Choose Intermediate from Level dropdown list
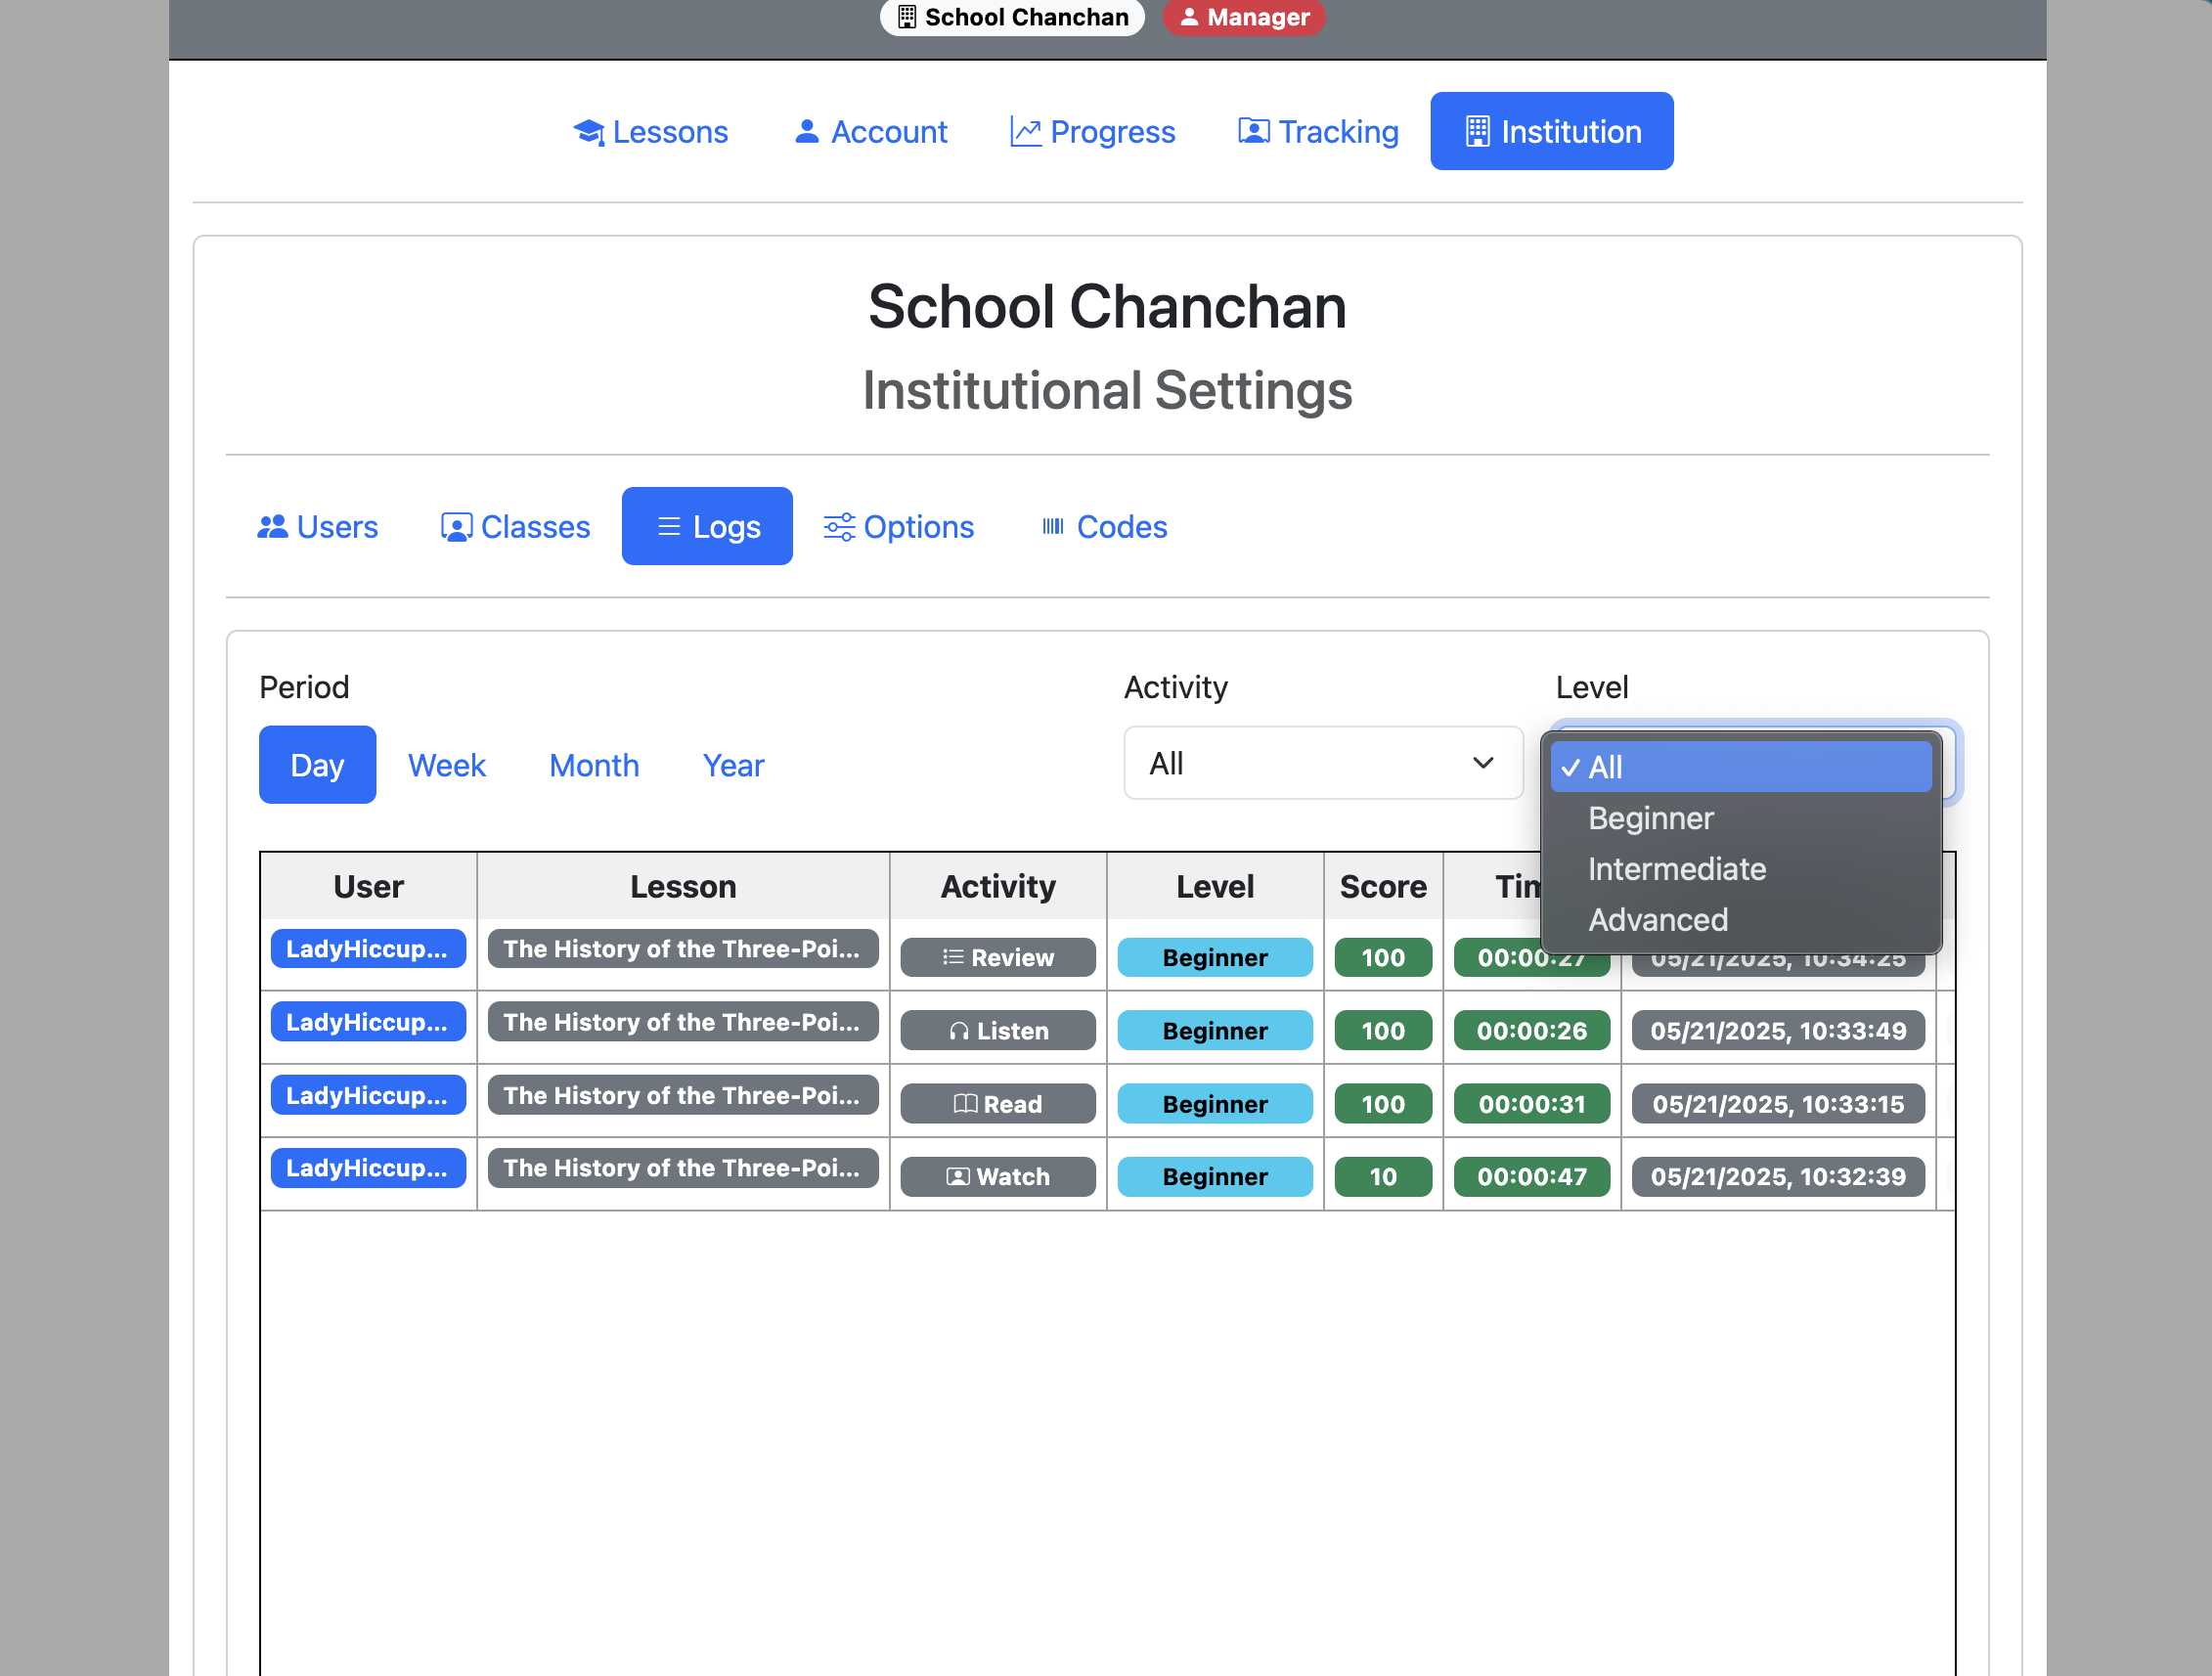 click(x=1740, y=869)
